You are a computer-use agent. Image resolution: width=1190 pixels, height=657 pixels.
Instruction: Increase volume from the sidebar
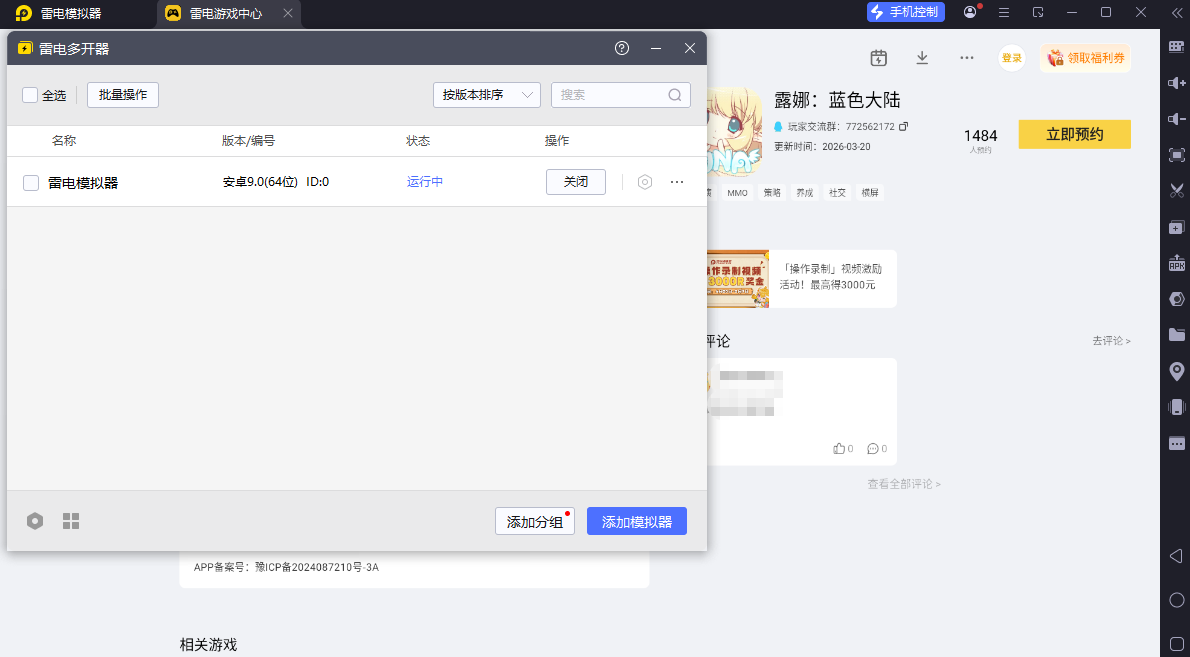pyautogui.click(x=1176, y=83)
